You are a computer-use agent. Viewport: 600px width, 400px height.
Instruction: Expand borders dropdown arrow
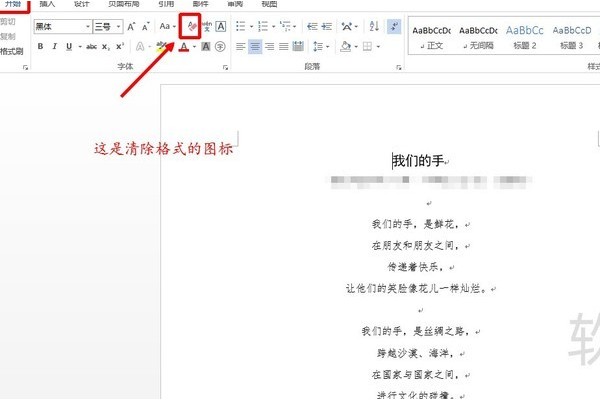pyautogui.click(x=378, y=47)
